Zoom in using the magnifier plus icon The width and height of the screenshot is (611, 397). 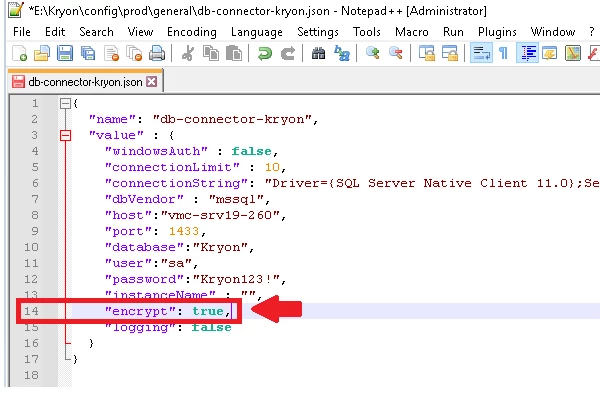373,53
